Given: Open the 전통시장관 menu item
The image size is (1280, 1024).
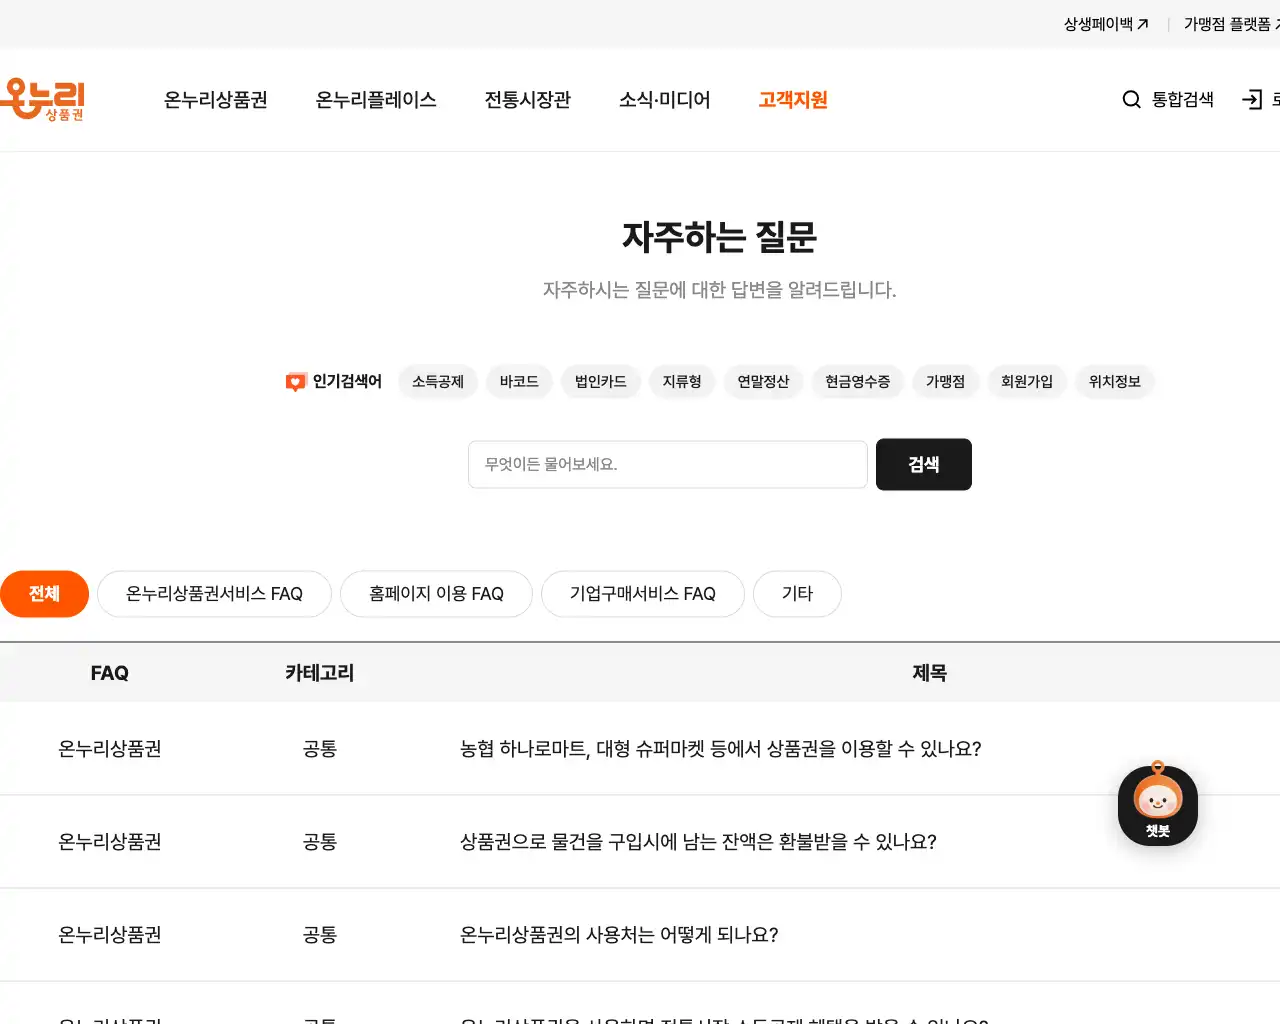Looking at the screenshot, I should [x=527, y=99].
